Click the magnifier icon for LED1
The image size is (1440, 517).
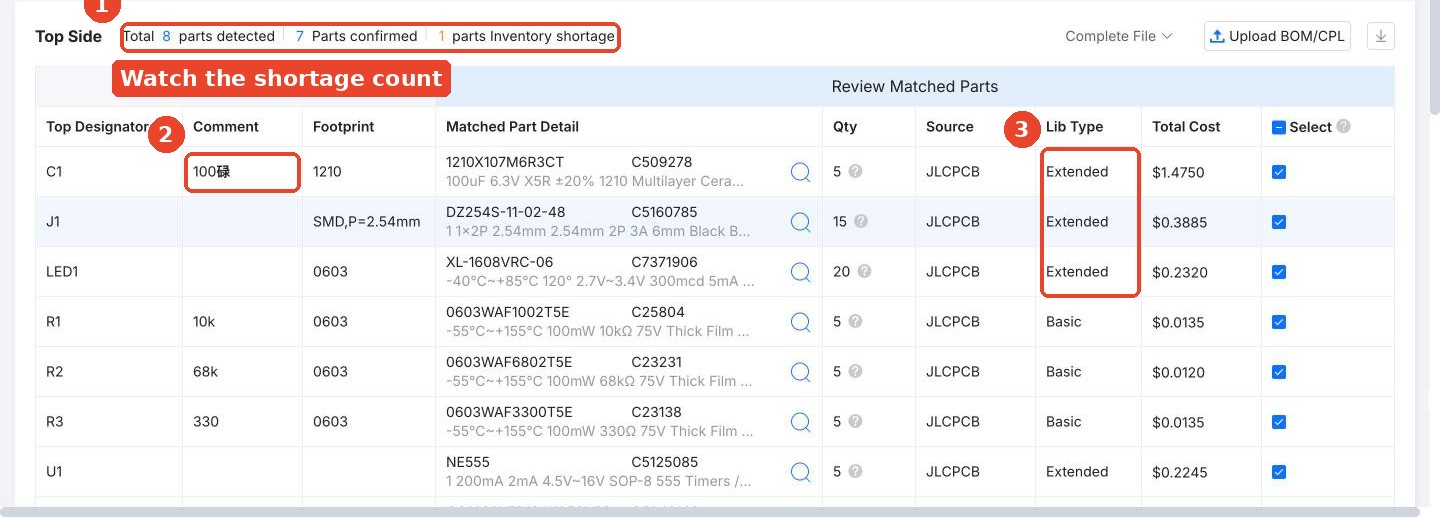[800, 272]
